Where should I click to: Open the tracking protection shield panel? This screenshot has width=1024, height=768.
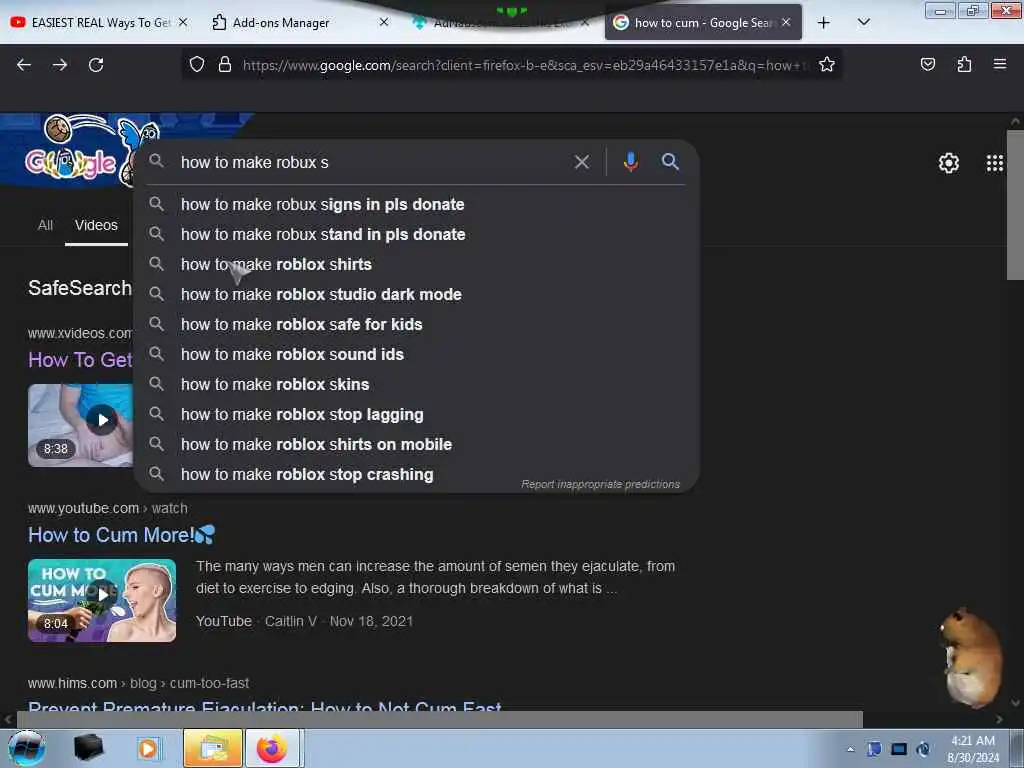pyautogui.click(x=197, y=64)
